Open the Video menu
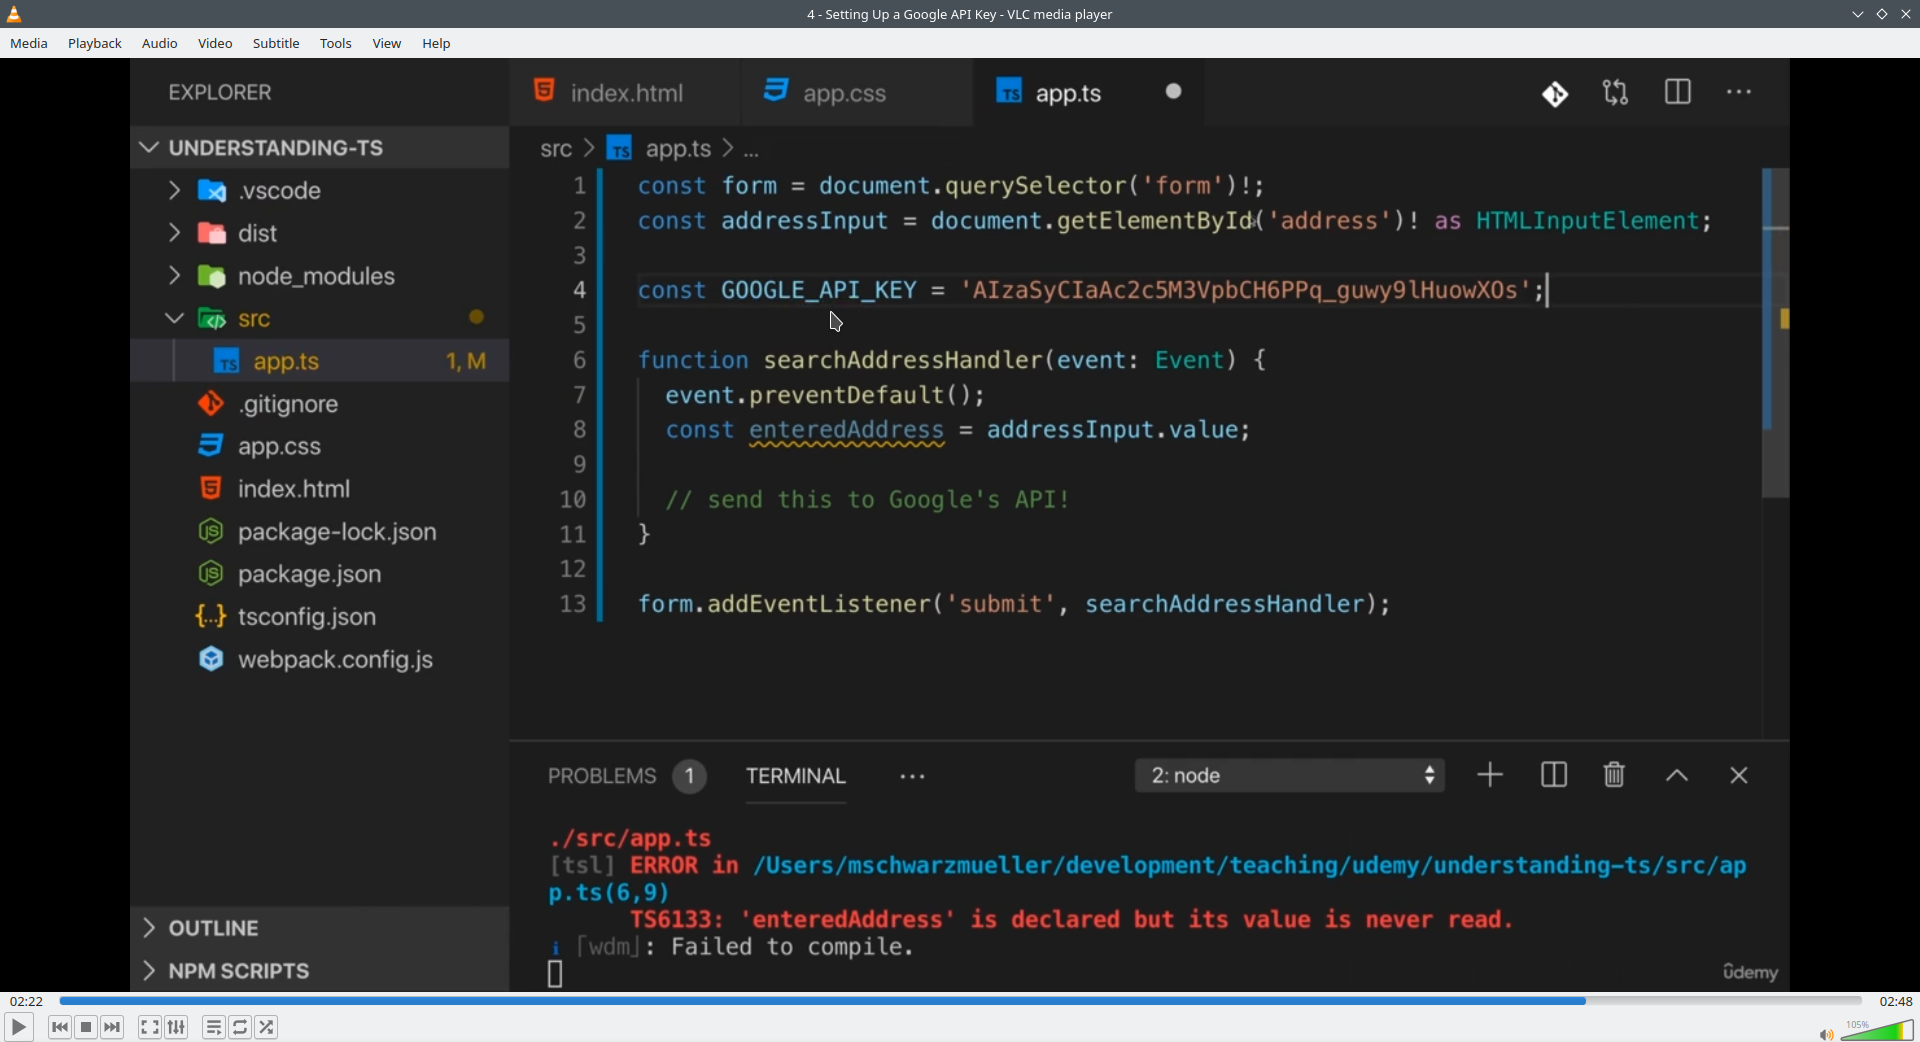Viewport: 1920px width, 1042px height. pos(215,43)
